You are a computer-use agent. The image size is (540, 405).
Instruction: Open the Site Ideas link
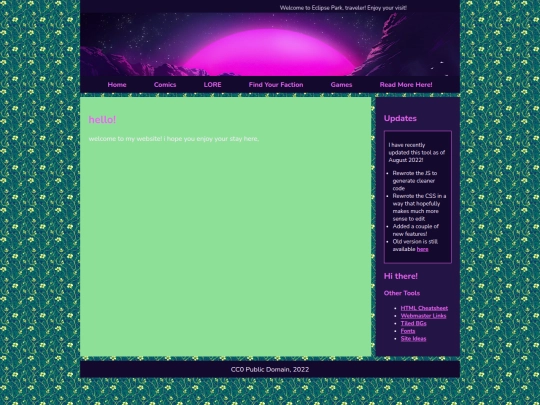413,339
